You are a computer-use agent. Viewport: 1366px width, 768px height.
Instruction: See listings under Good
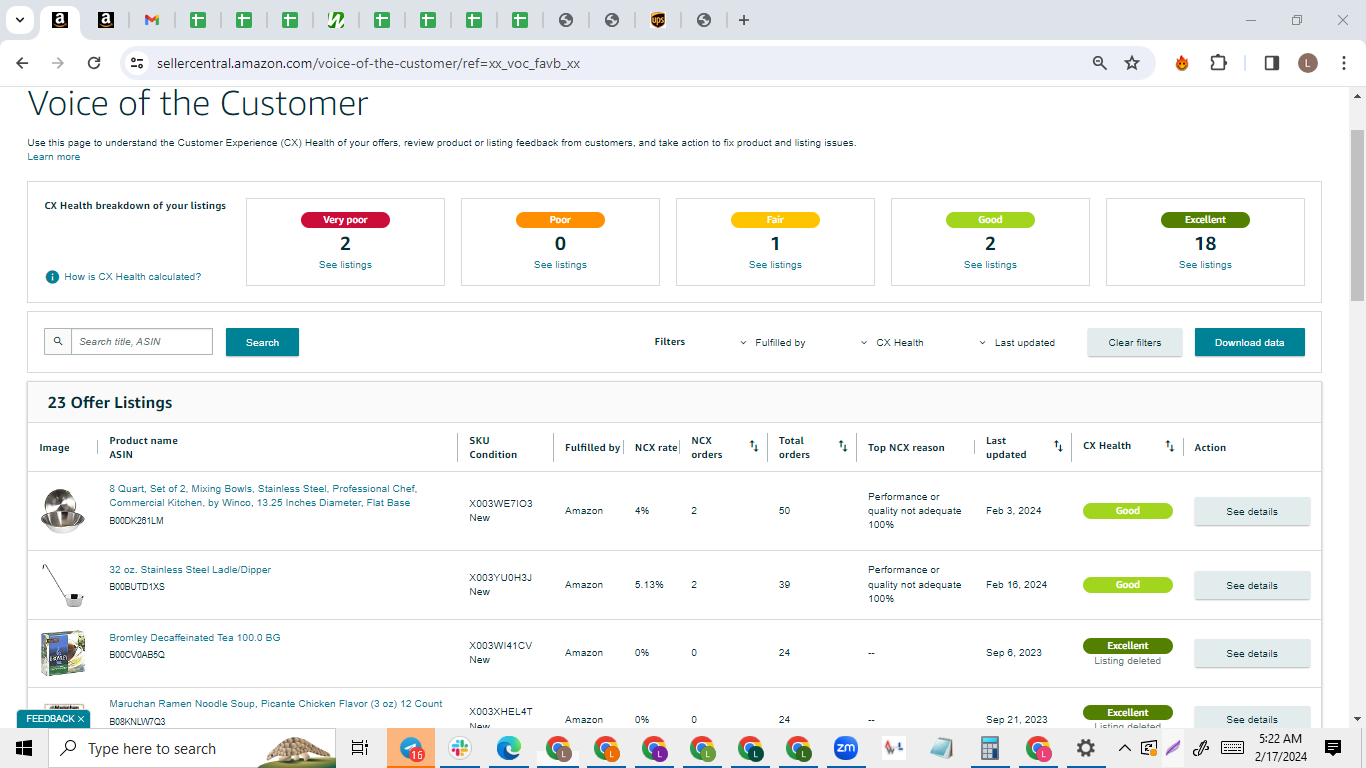pos(990,265)
